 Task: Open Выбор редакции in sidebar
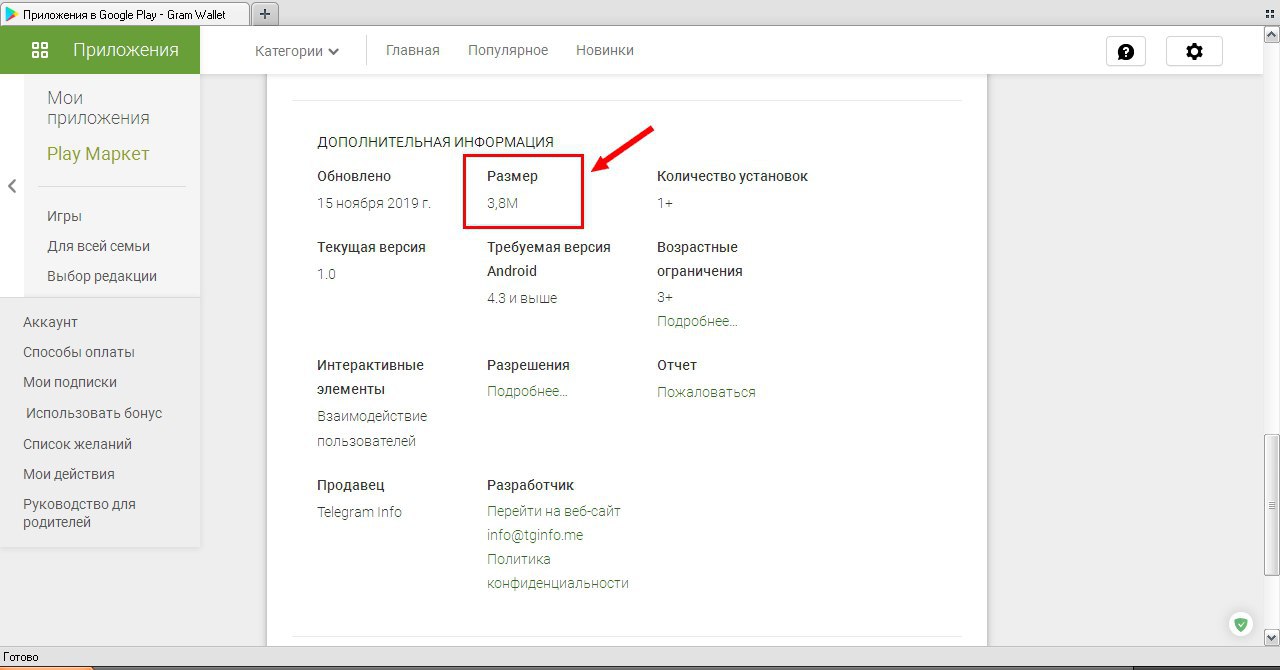click(x=102, y=276)
